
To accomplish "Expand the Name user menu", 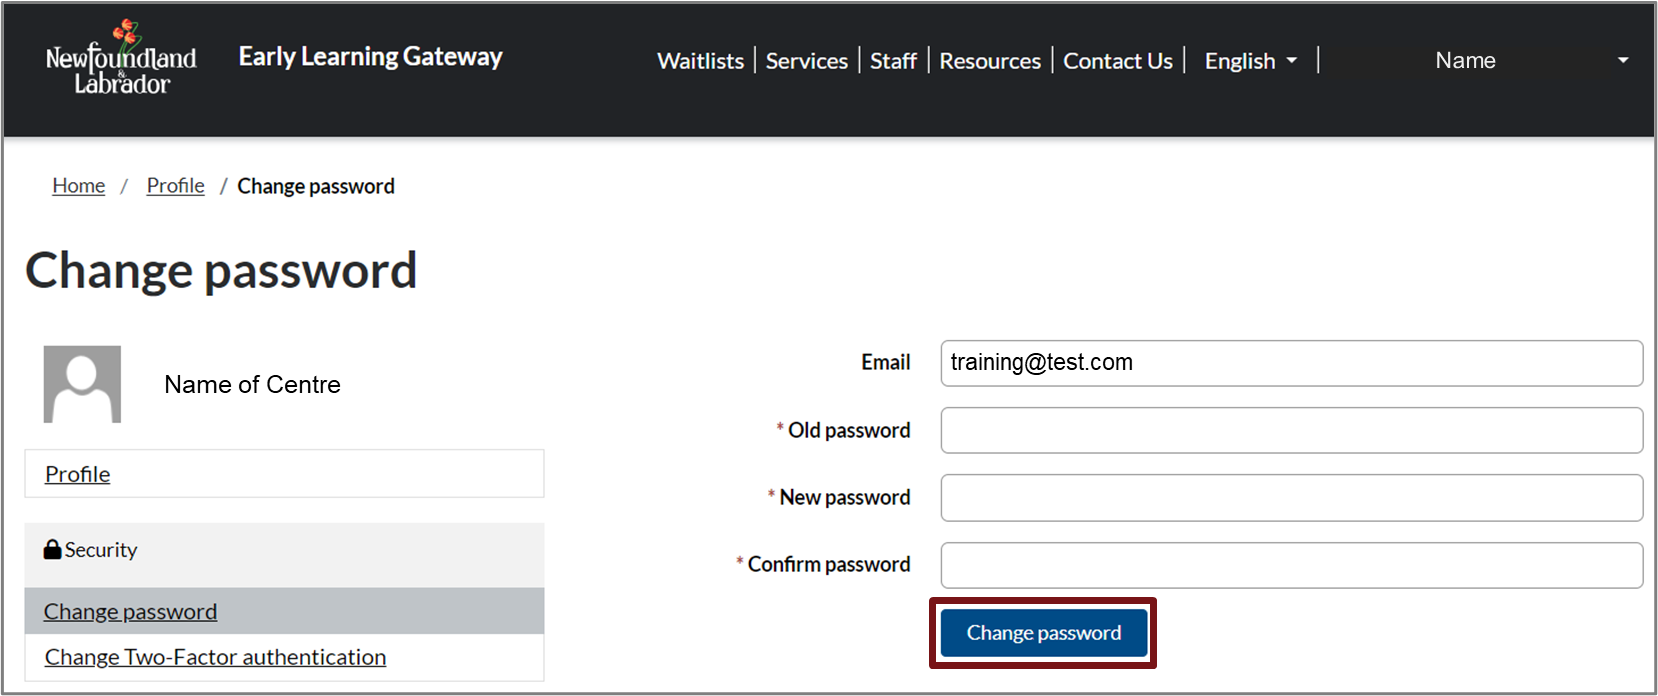I will 1465,61.
